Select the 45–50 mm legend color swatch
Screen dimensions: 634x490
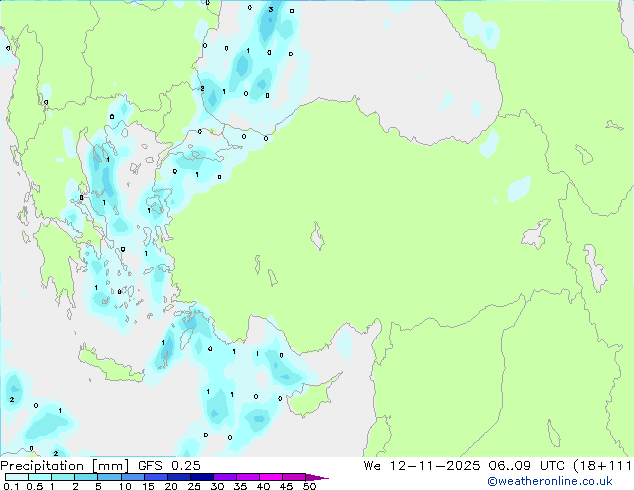click(294, 477)
